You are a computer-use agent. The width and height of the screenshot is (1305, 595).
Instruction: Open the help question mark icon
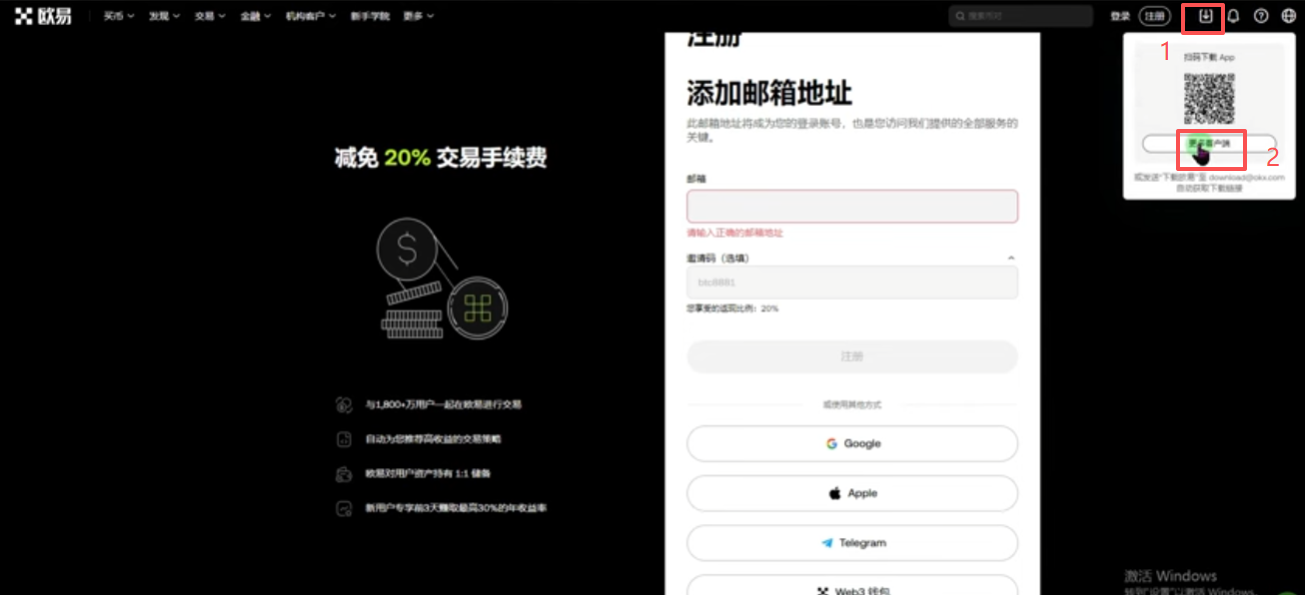1261,16
